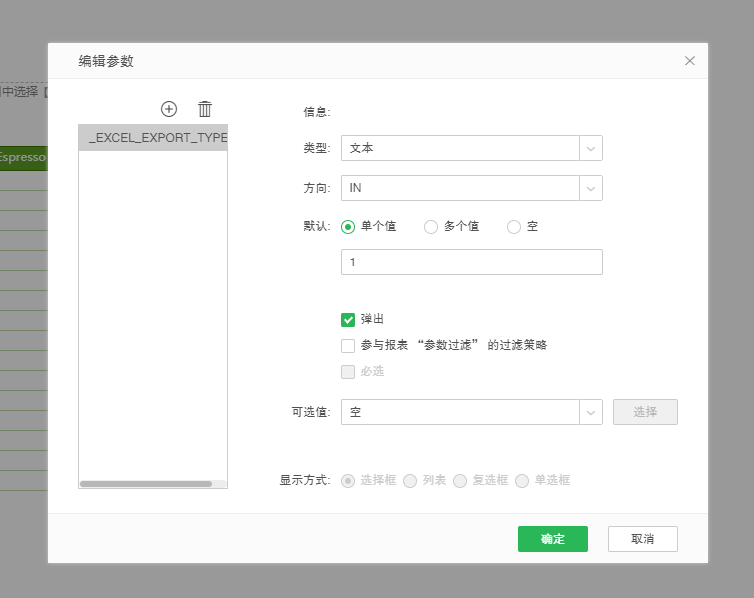Screen dimensions: 754x598
Task: Uncheck the 弹出 checkbox
Action: coord(348,320)
